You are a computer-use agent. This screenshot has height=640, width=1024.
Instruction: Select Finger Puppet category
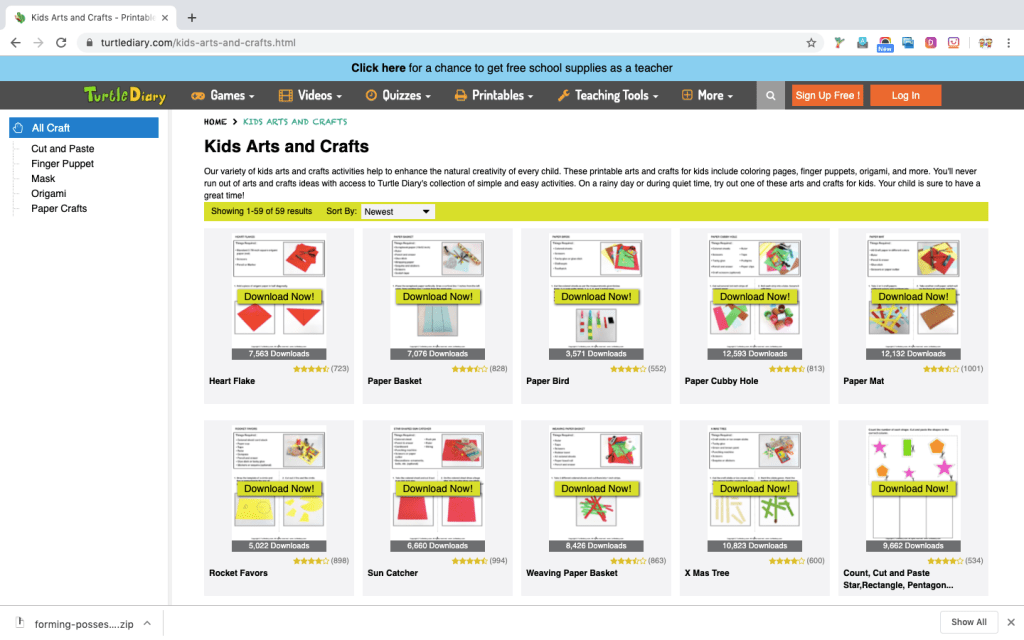point(62,164)
